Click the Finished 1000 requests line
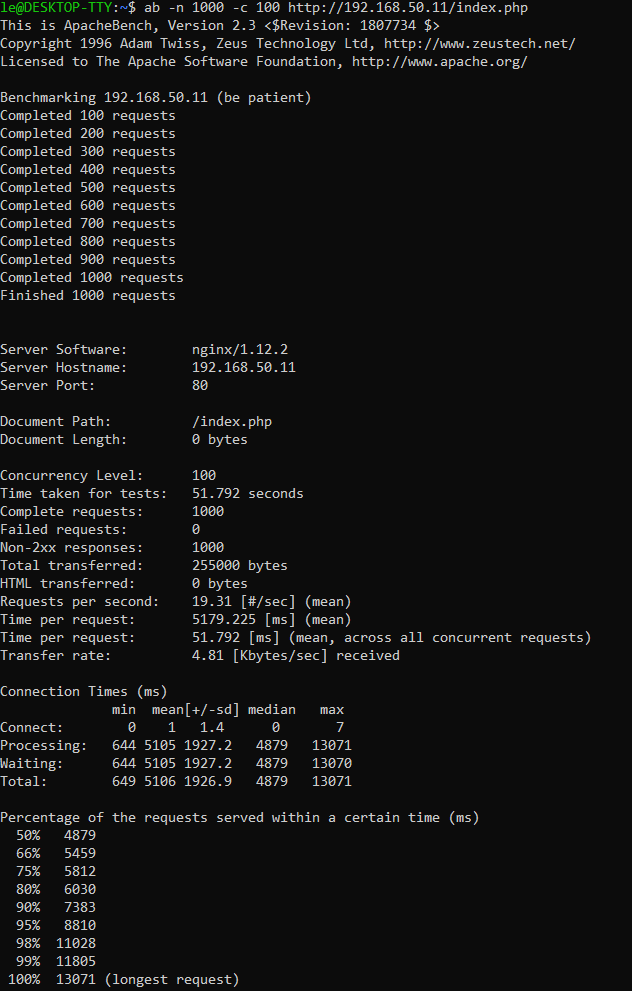The image size is (632, 991). click(88, 296)
